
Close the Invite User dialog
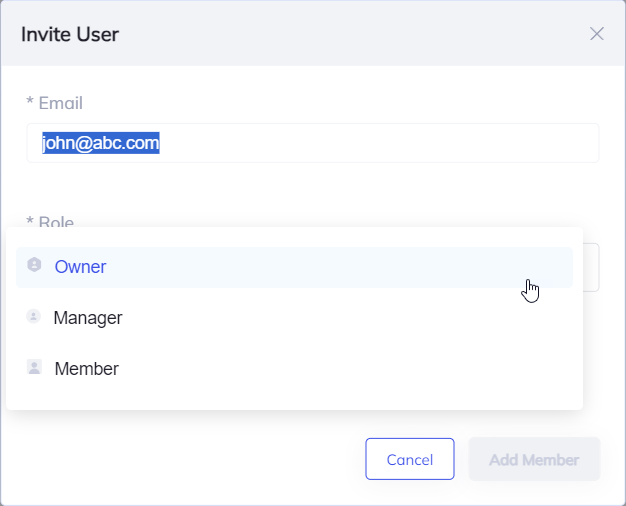597,34
